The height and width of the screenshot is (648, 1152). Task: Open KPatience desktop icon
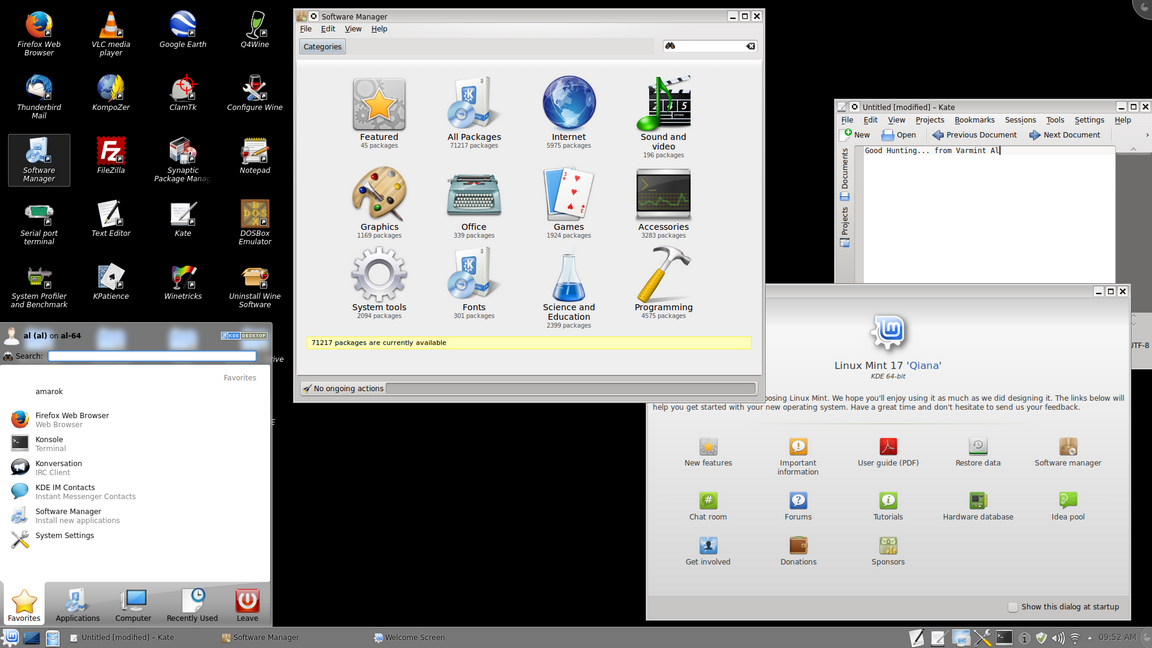point(111,281)
